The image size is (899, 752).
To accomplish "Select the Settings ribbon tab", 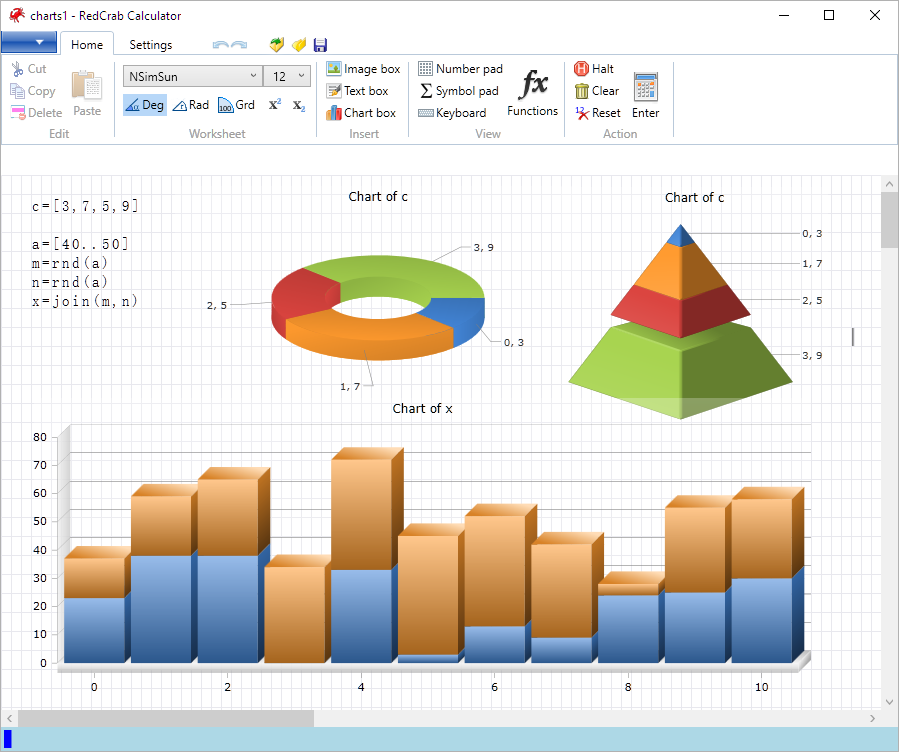I will click(x=151, y=45).
